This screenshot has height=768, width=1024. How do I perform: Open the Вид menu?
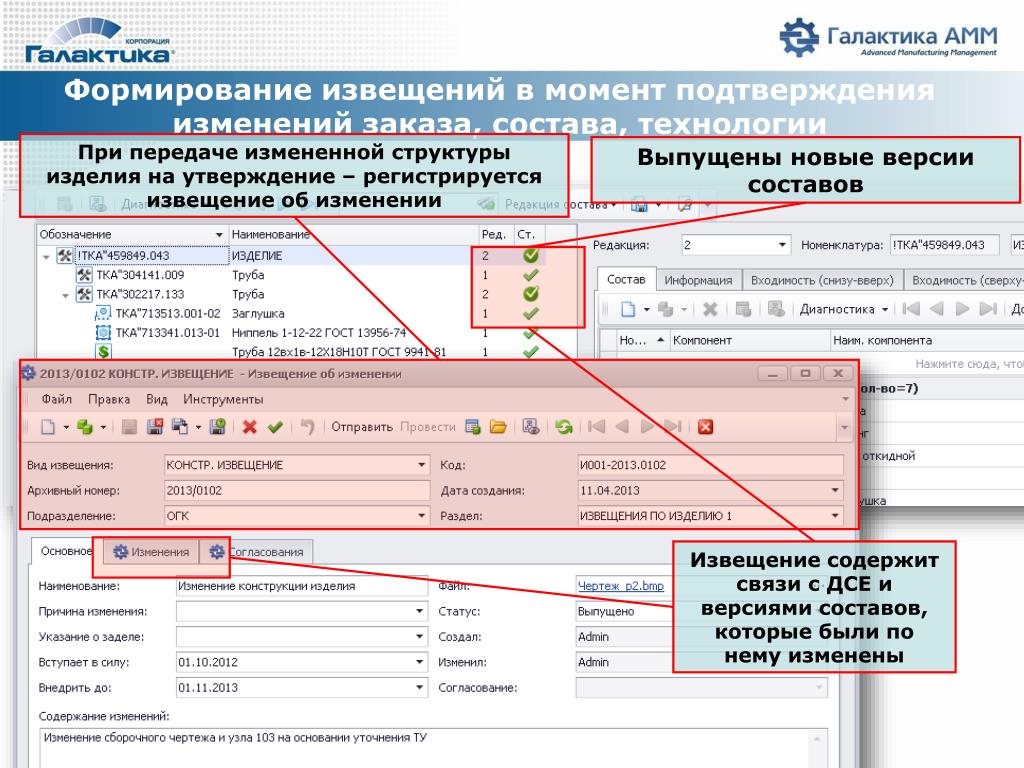pos(157,399)
